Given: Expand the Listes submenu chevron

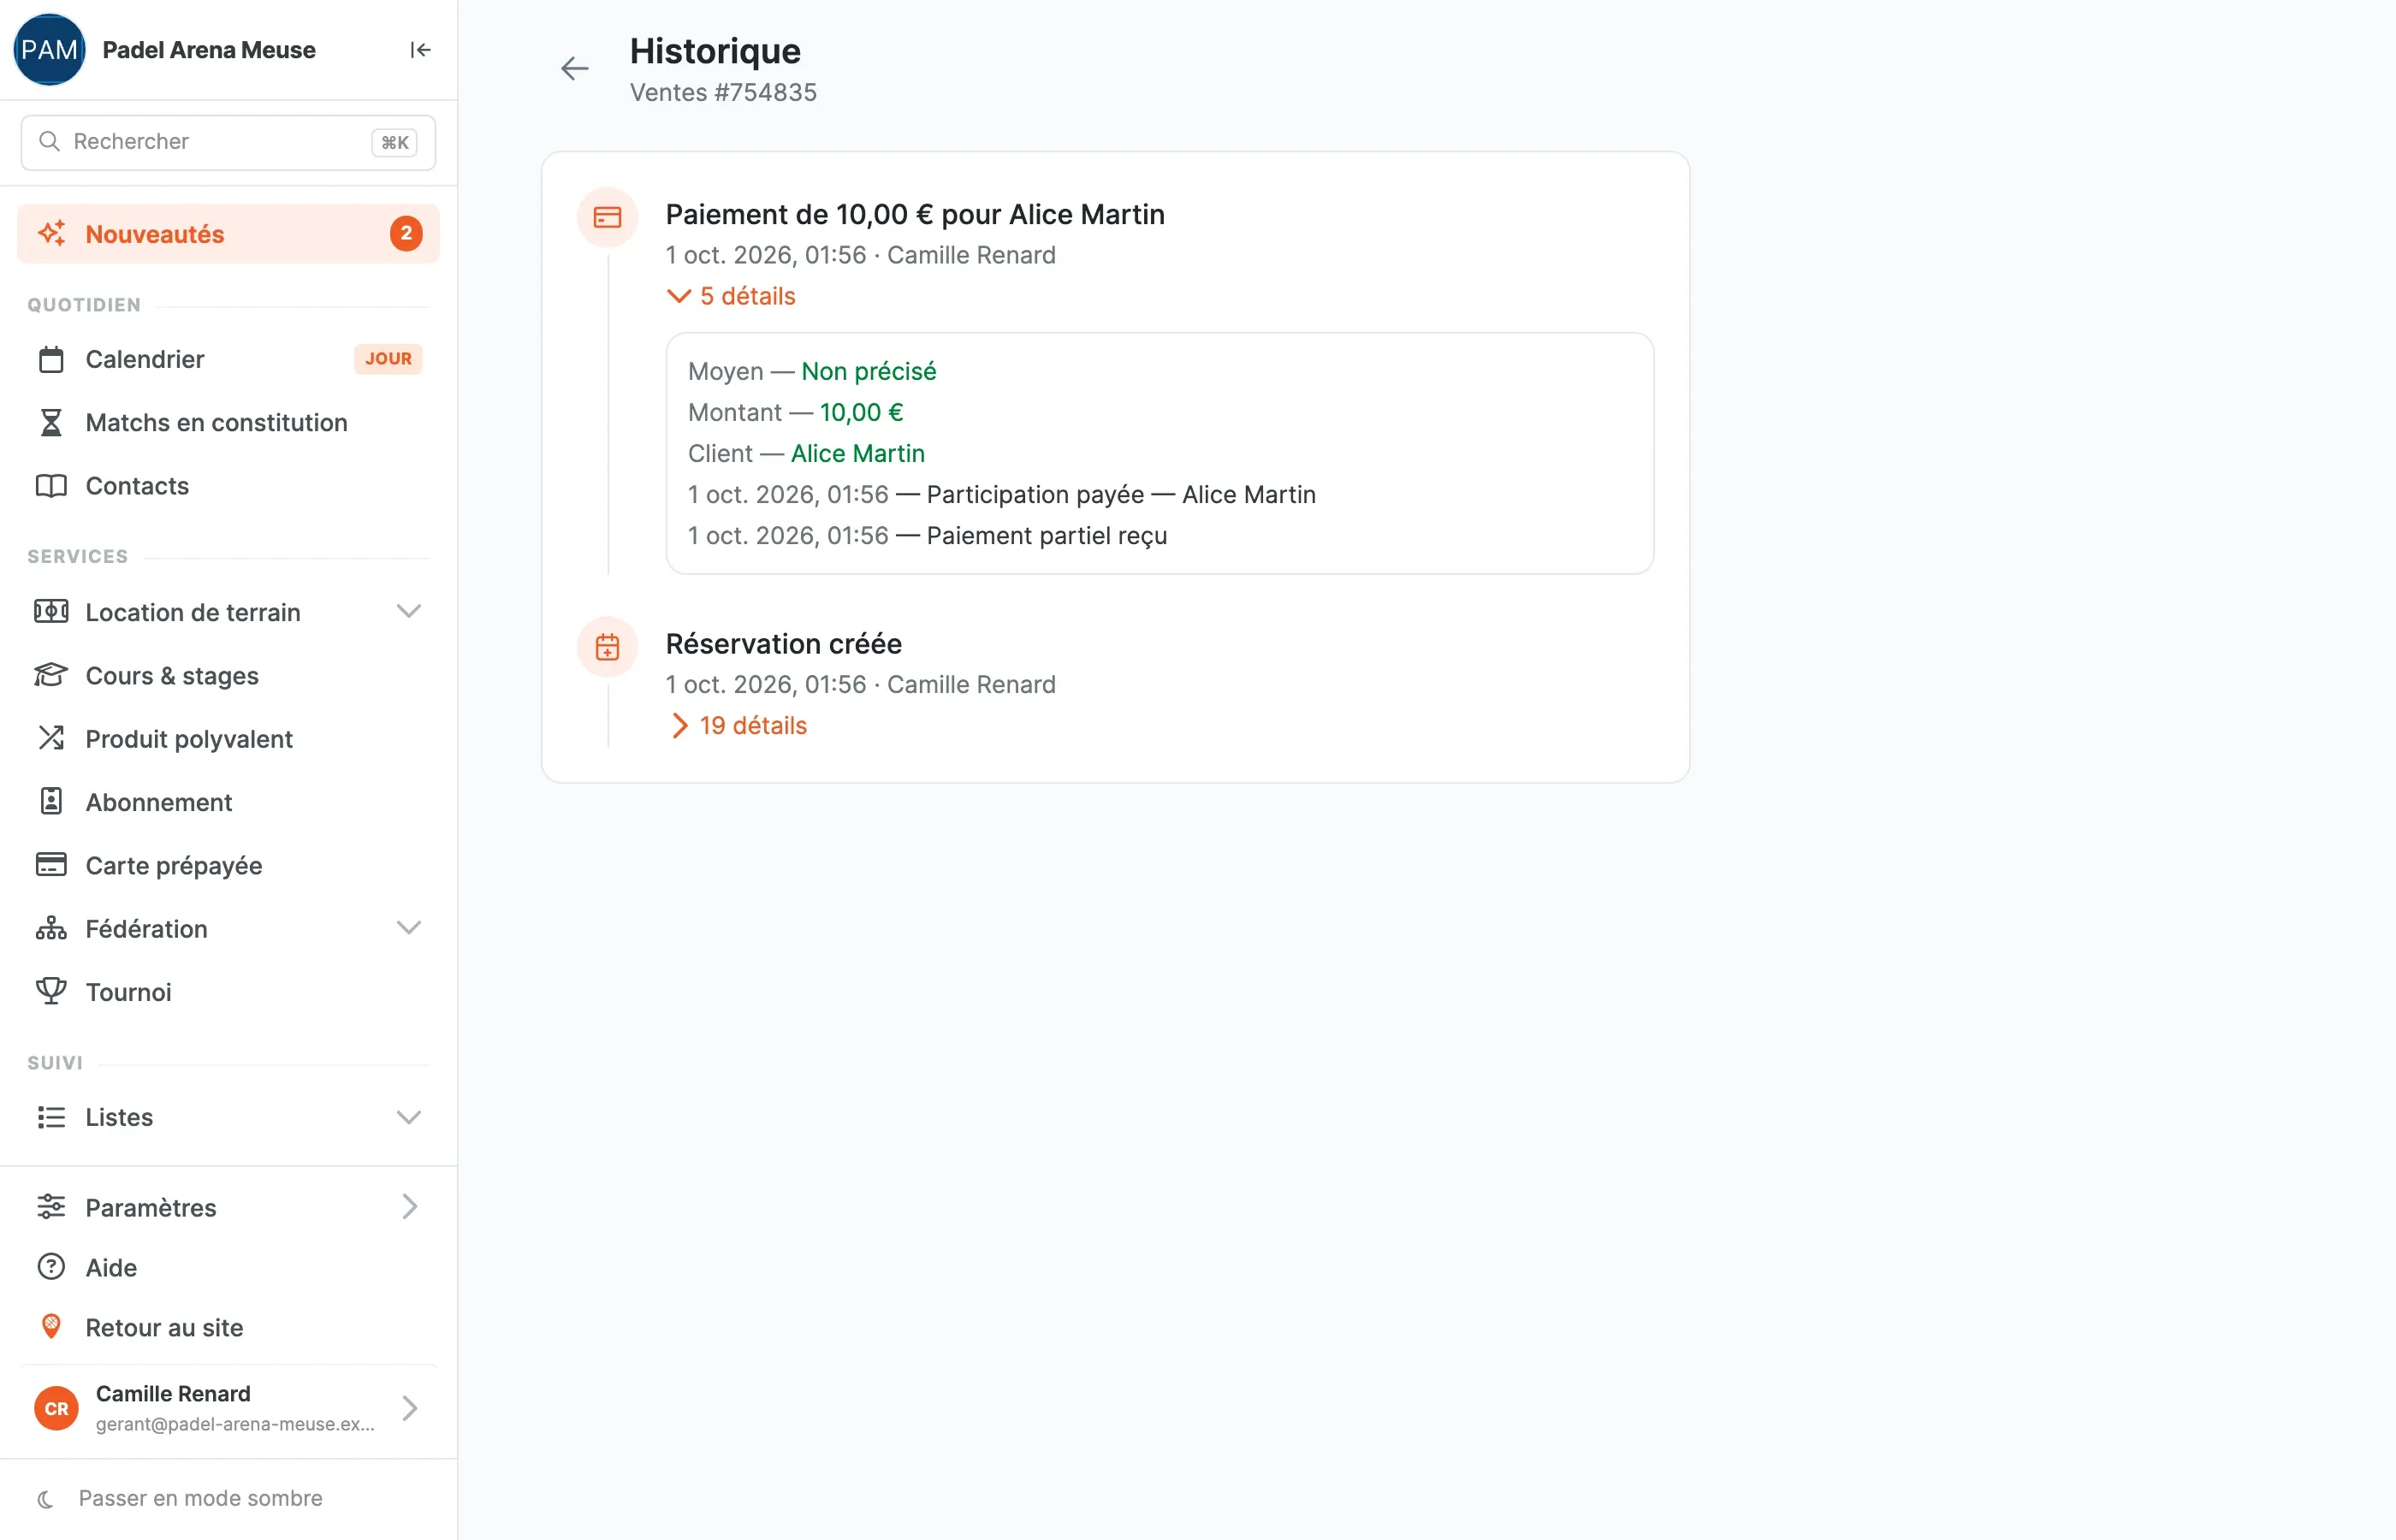Looking at the screenshot, I should (x=409, y=1117).
